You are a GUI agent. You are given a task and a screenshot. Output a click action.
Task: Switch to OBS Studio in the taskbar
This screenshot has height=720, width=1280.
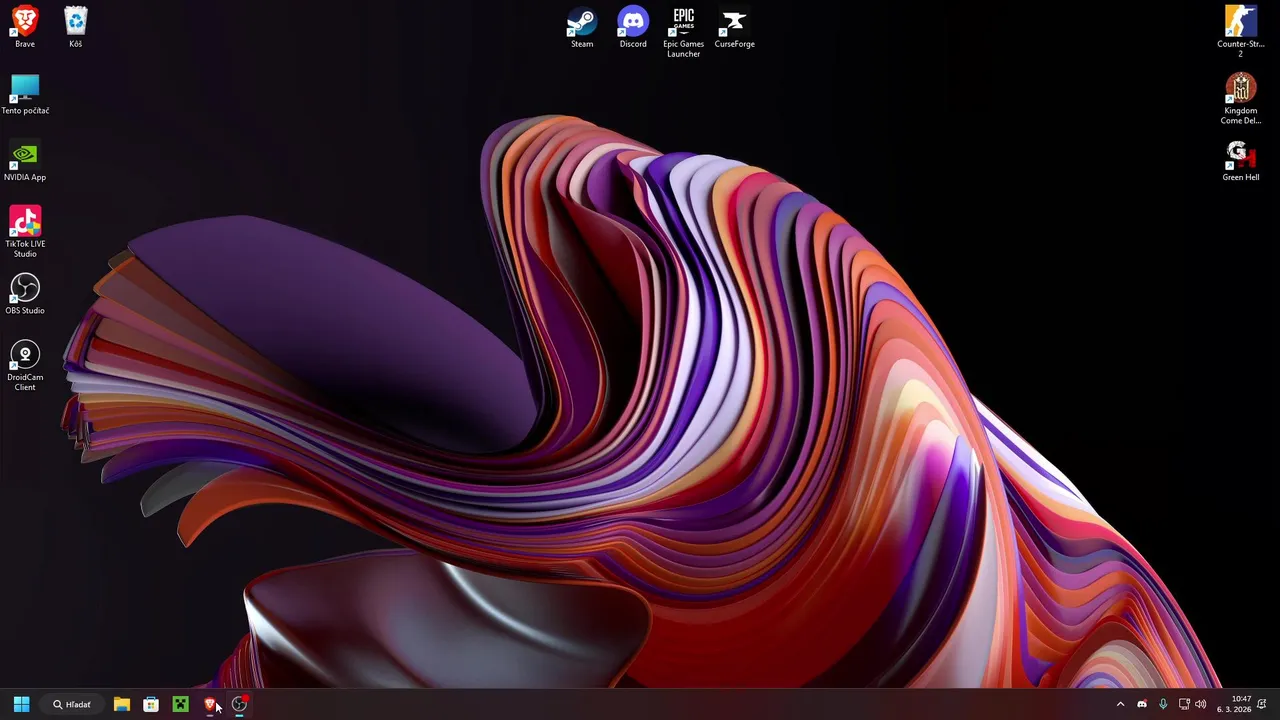[x=239, y=705]
